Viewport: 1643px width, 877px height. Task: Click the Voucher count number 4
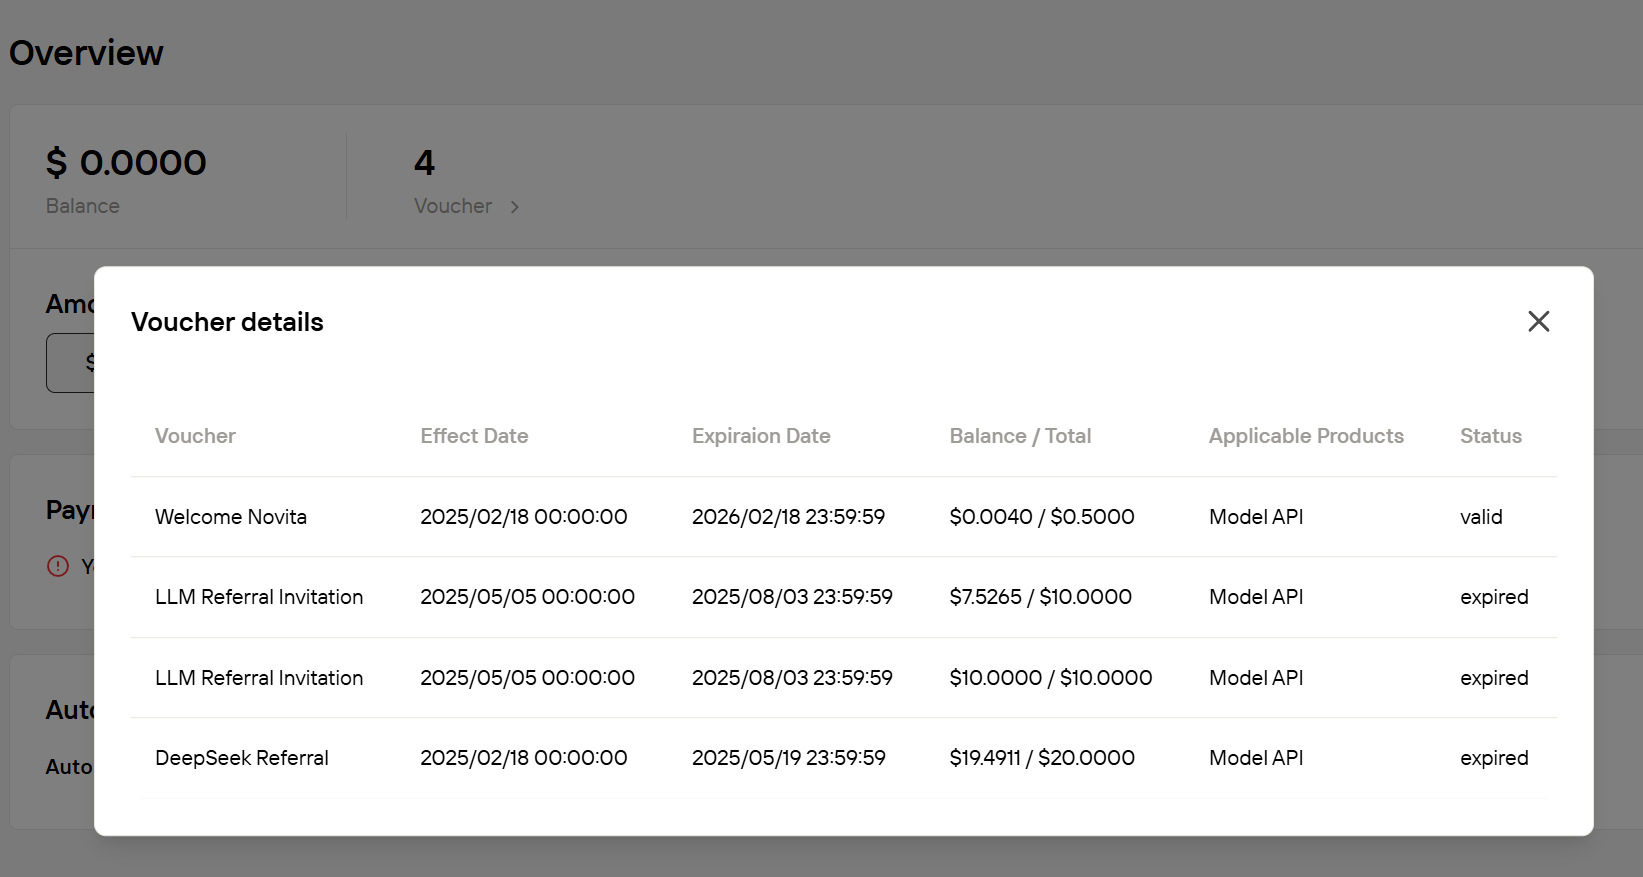[424, 163]
